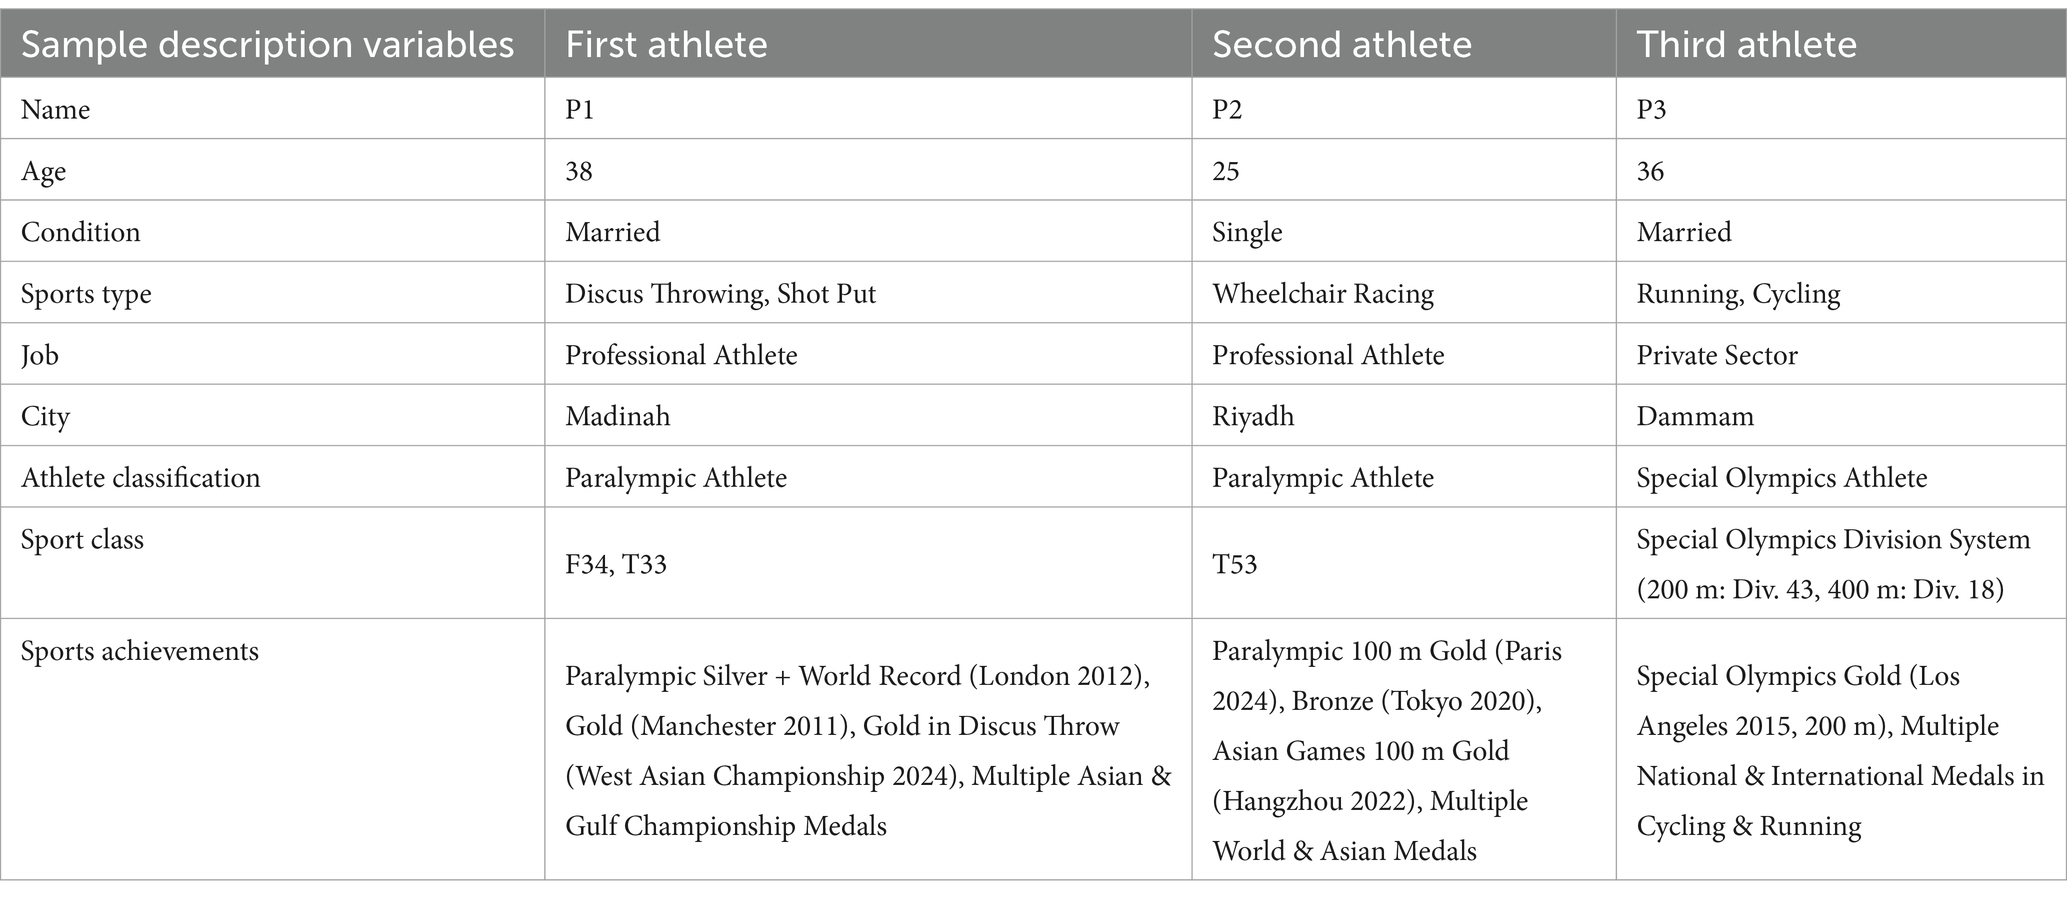Screen dimensions: 2067x898
Task: Click the 'Single' condition cell
Action: pos(1403,232)
